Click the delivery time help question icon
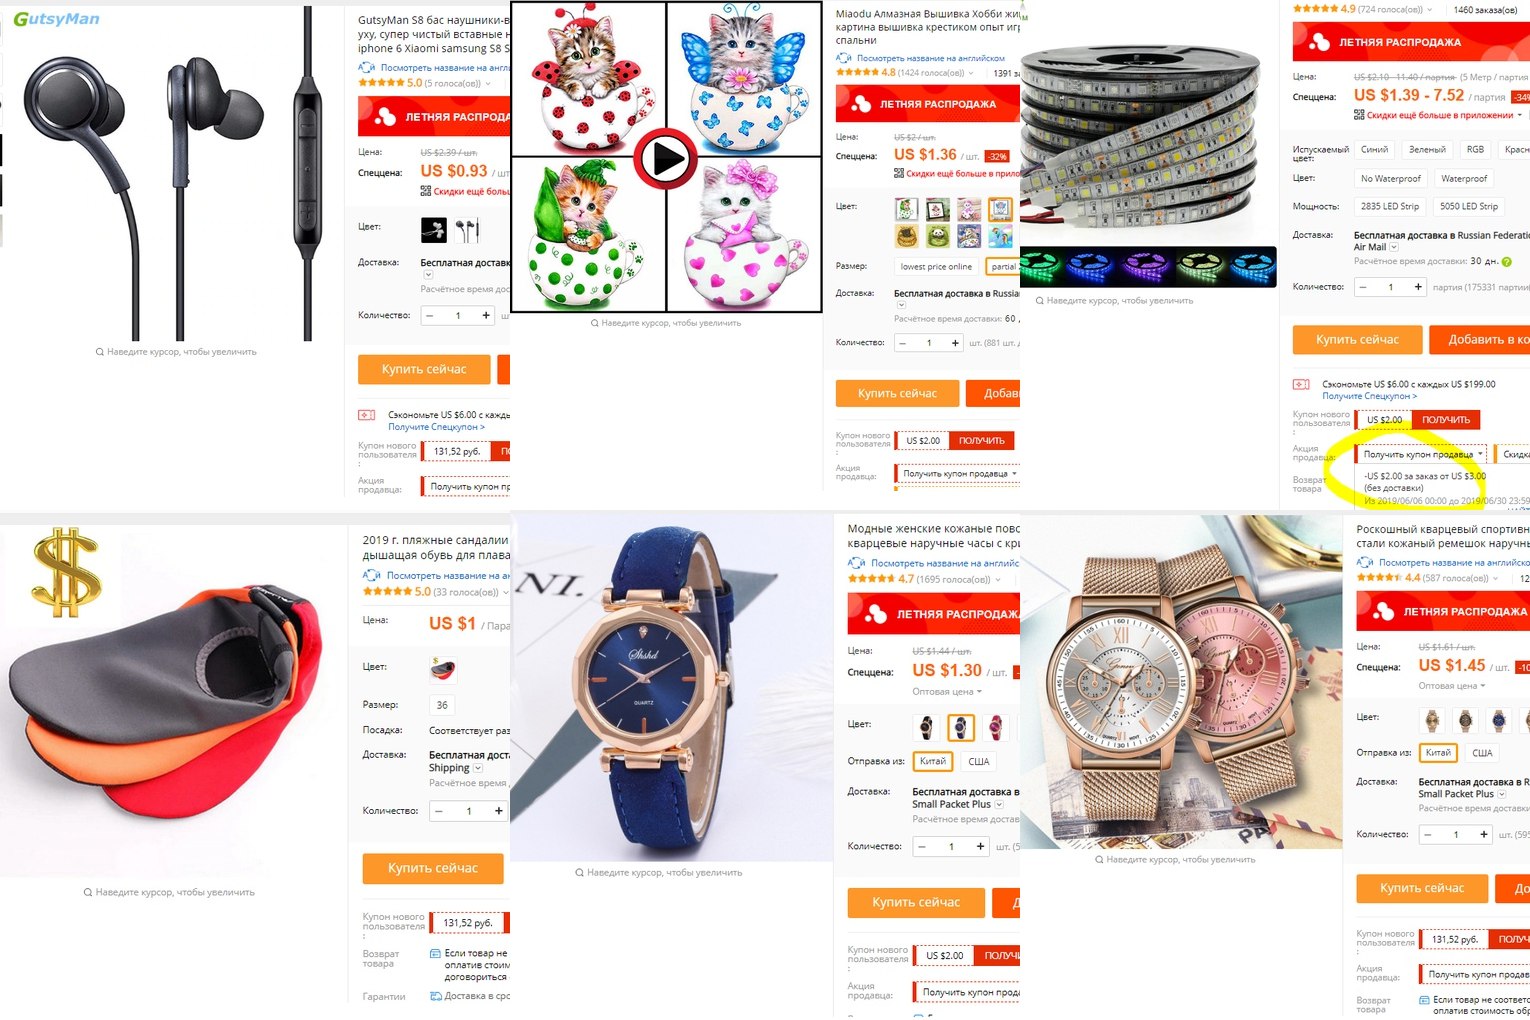This screenshot has height=1020, width=1530. [x=1506, y=261]
